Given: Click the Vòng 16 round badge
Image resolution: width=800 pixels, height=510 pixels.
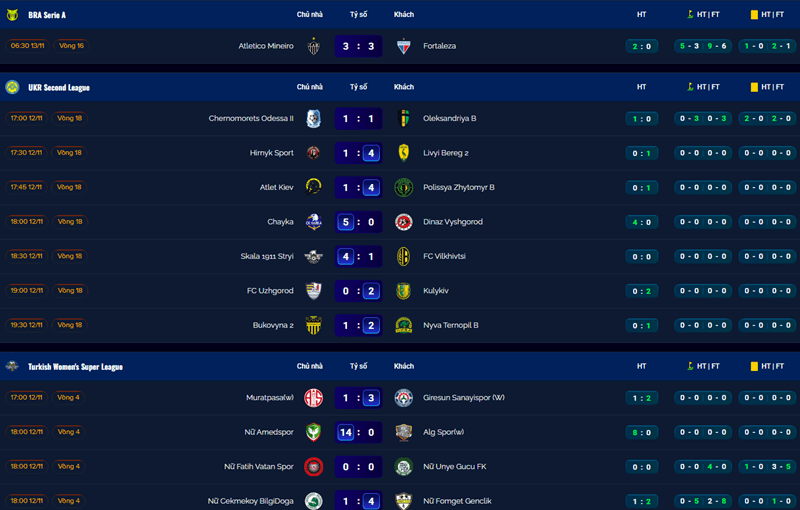Looking at the screenshot, I should pyautogui.click(x=71, y=46).
